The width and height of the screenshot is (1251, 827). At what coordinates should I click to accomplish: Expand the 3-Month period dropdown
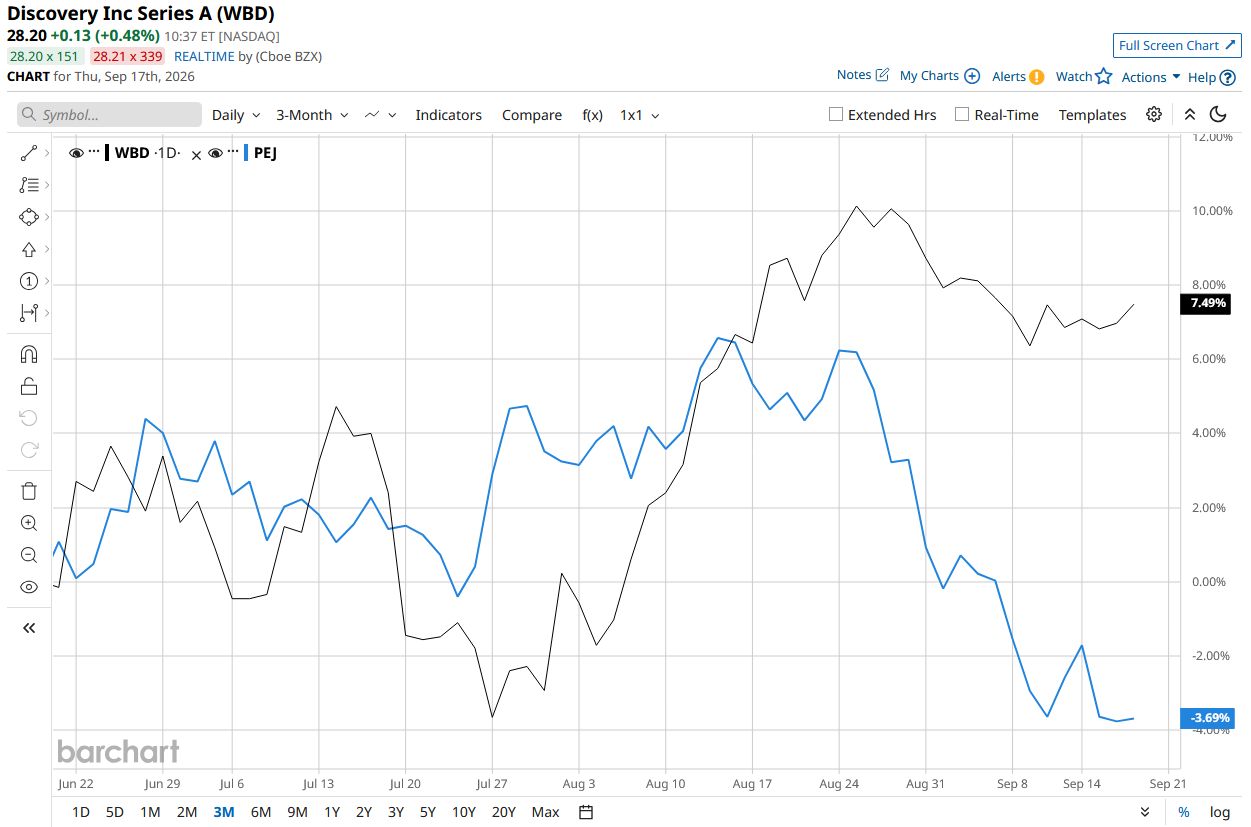tap(312, 115)
